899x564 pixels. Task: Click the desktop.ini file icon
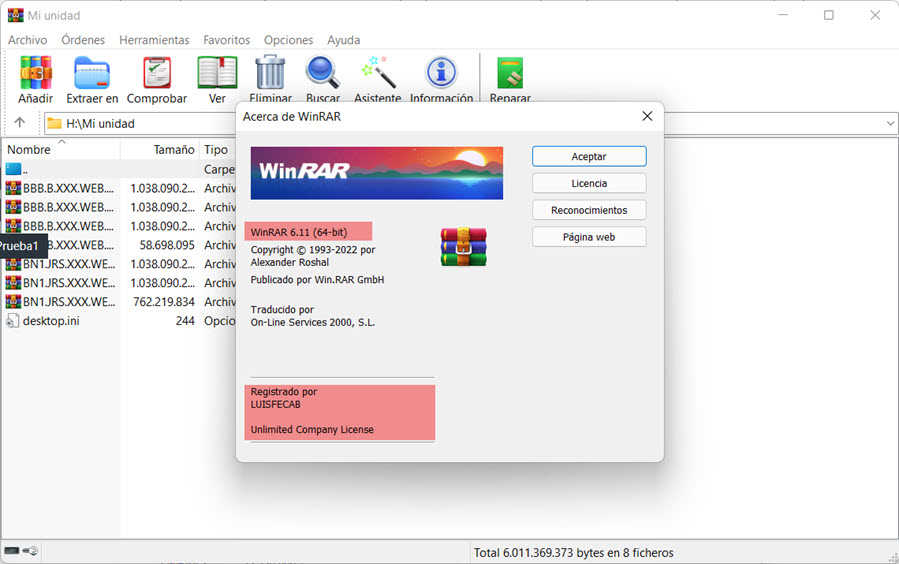click(12, 321)
